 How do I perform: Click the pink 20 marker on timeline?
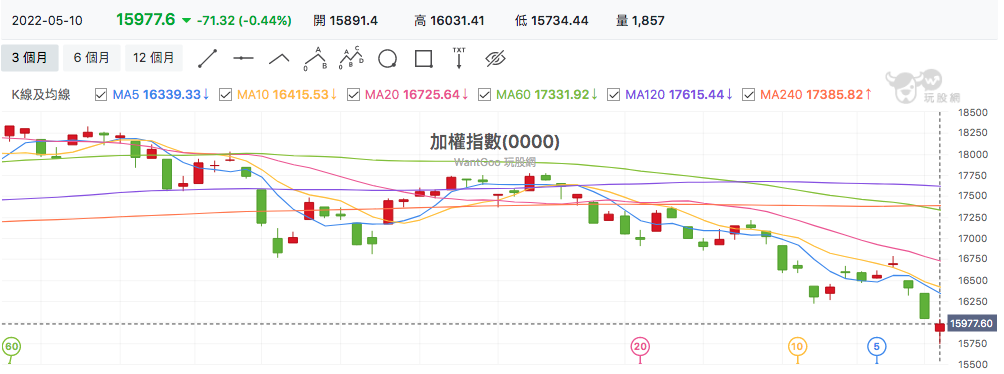[x=640, y=347]
